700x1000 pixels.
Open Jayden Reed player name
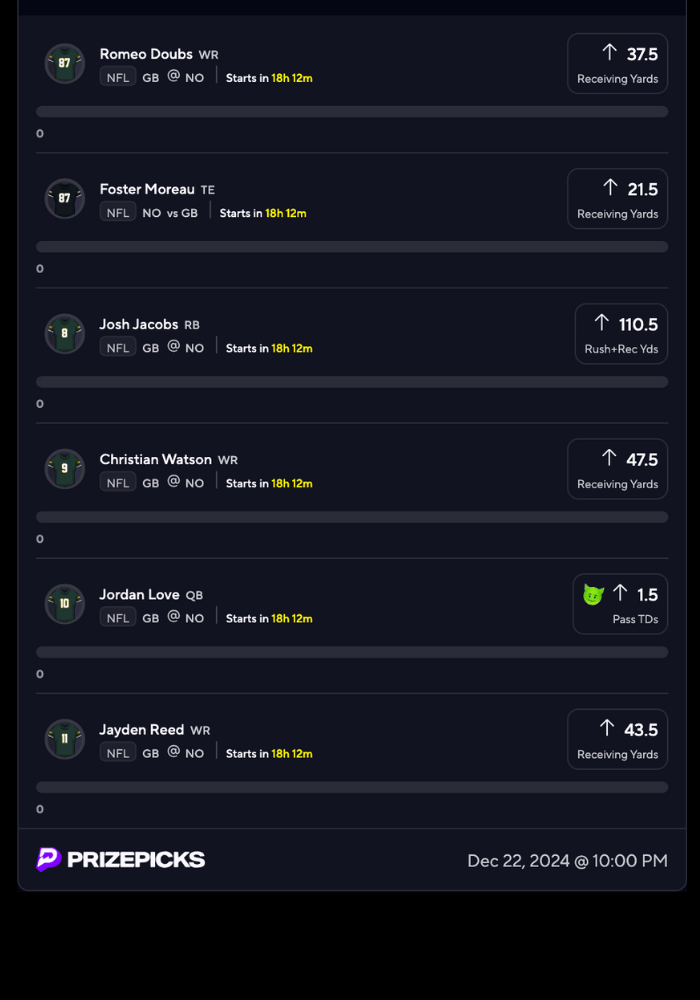[141, 730]
